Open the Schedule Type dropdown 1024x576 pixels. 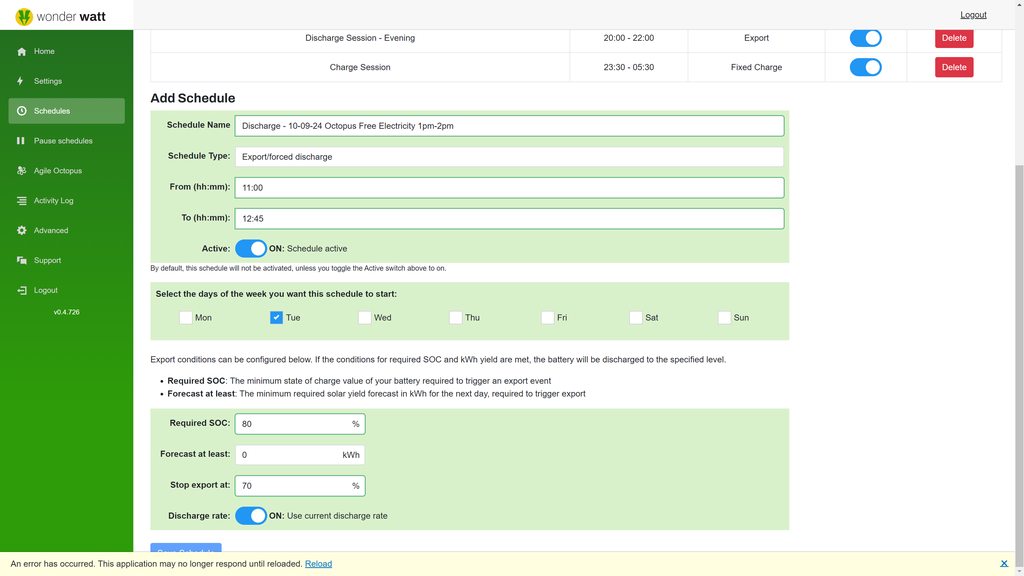tap(509, 157)
